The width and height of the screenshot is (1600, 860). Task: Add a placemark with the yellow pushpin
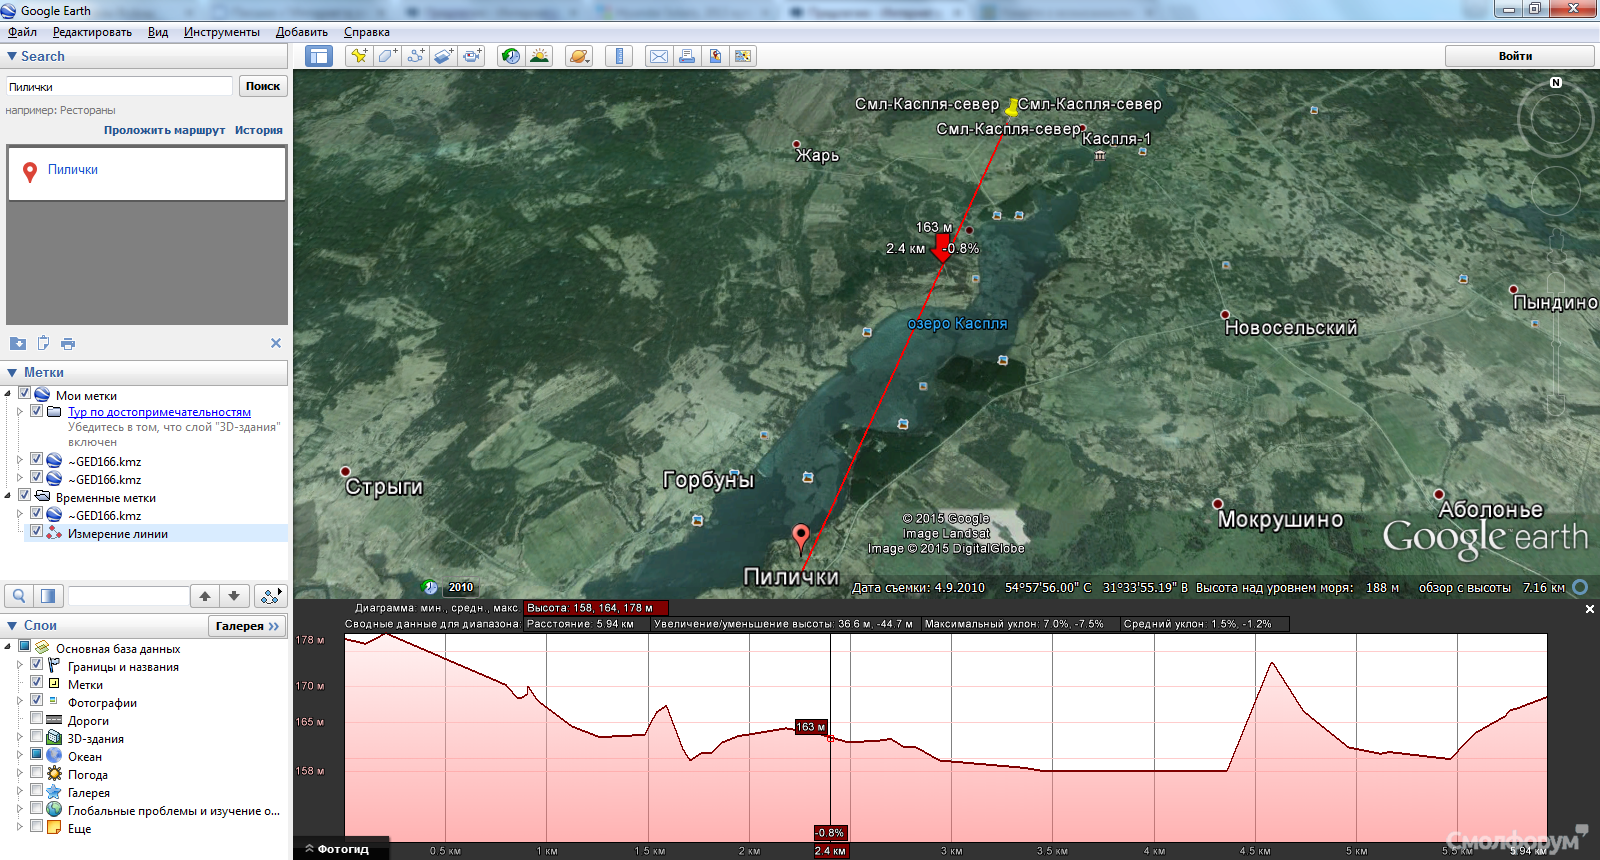point(358,56)
